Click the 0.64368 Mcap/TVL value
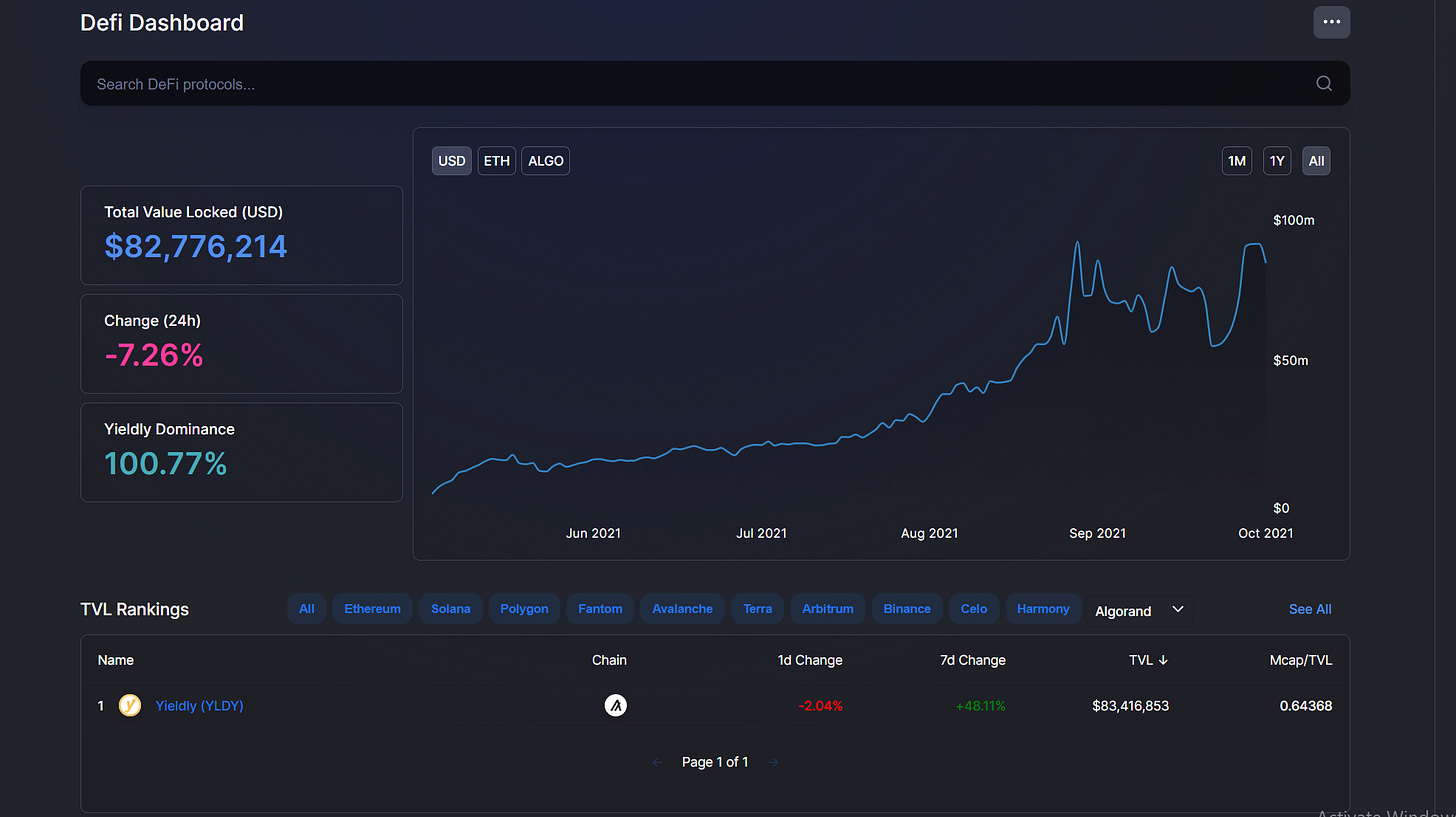 pos(1306,706)
